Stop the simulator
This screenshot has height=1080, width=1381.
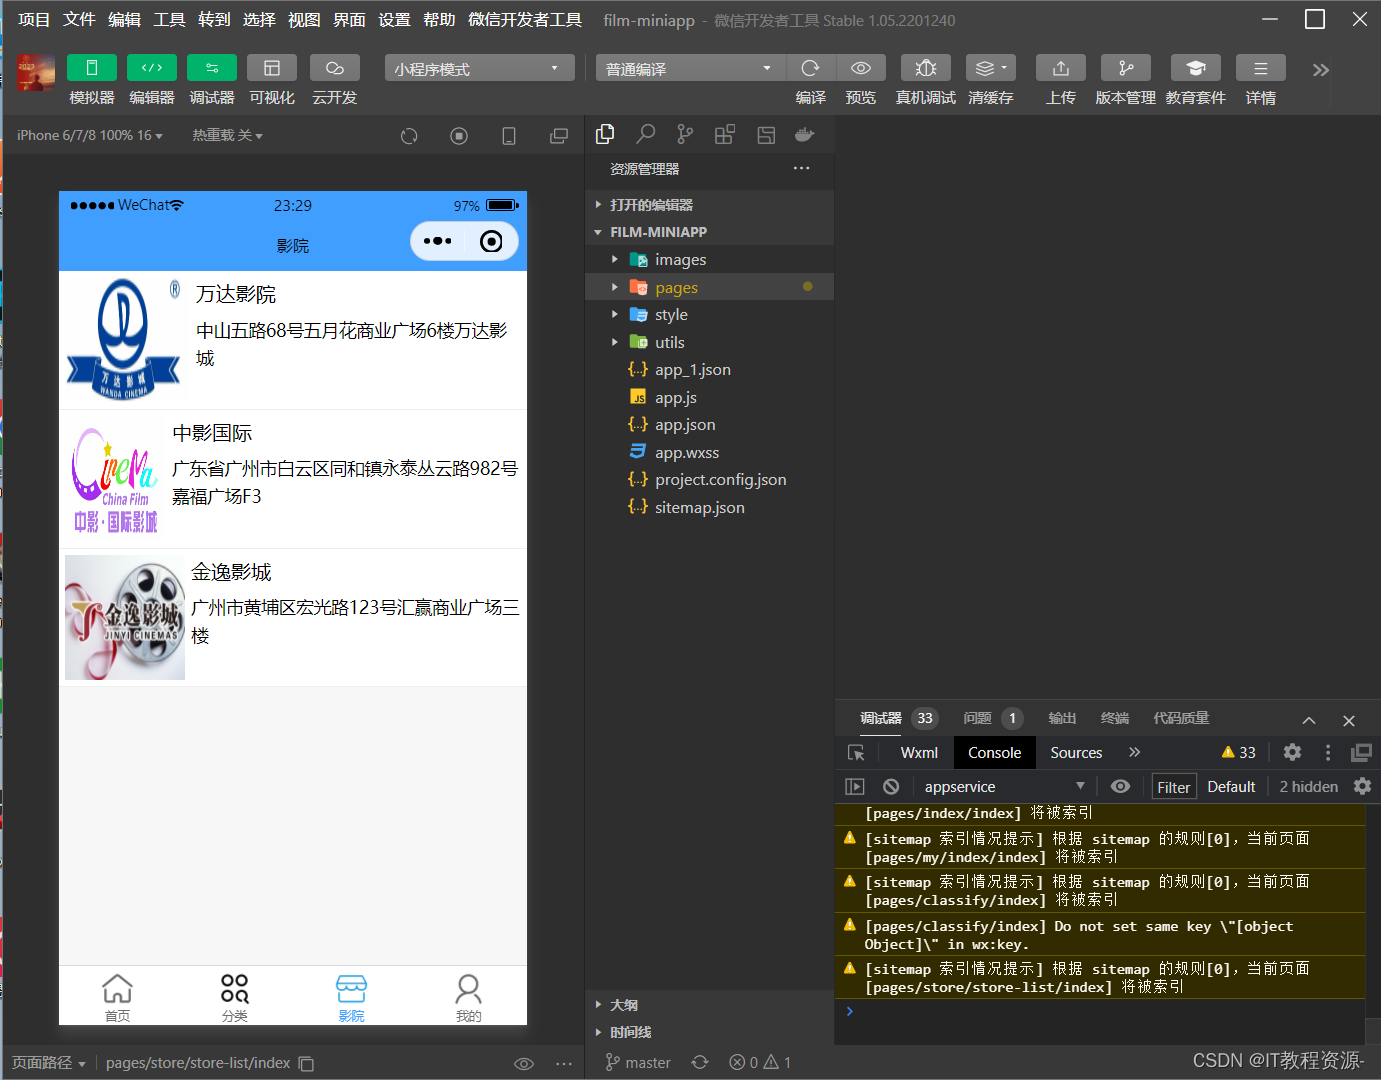(x=459, y=136)
